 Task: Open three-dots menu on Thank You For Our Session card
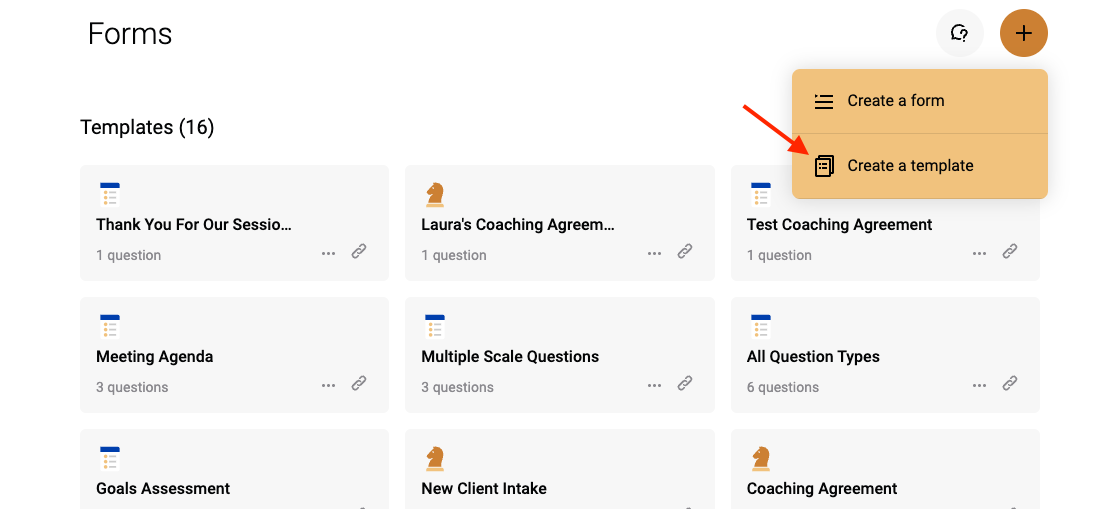click(328, 253)
